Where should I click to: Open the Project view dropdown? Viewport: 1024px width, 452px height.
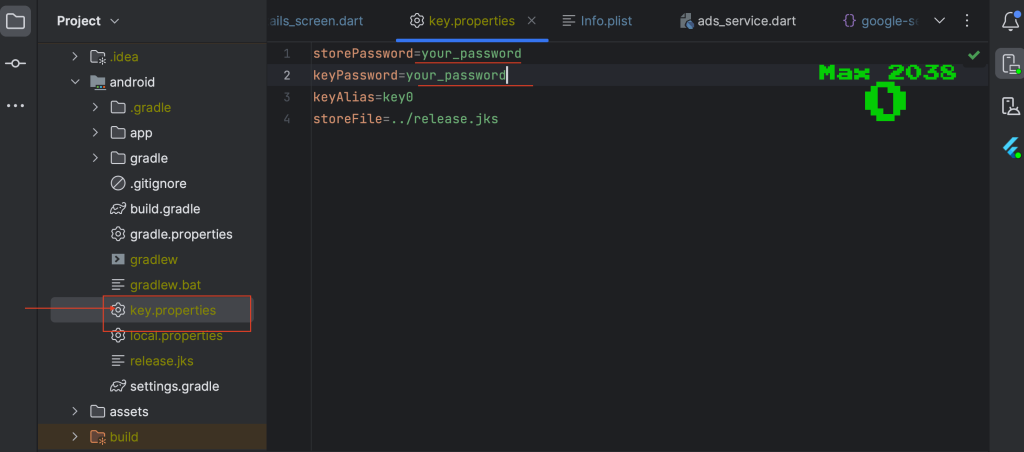(x=88, y=21)
